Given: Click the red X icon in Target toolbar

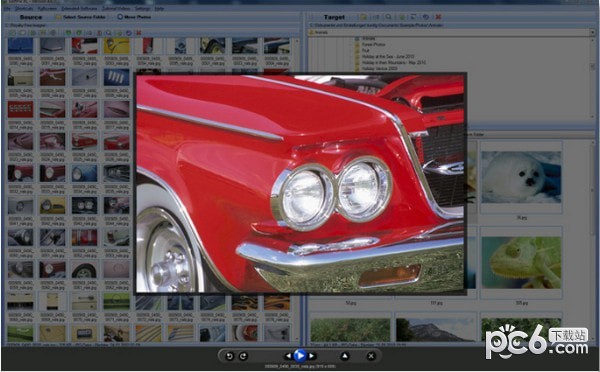Looking at the screenshot, I should pos(439,17).
